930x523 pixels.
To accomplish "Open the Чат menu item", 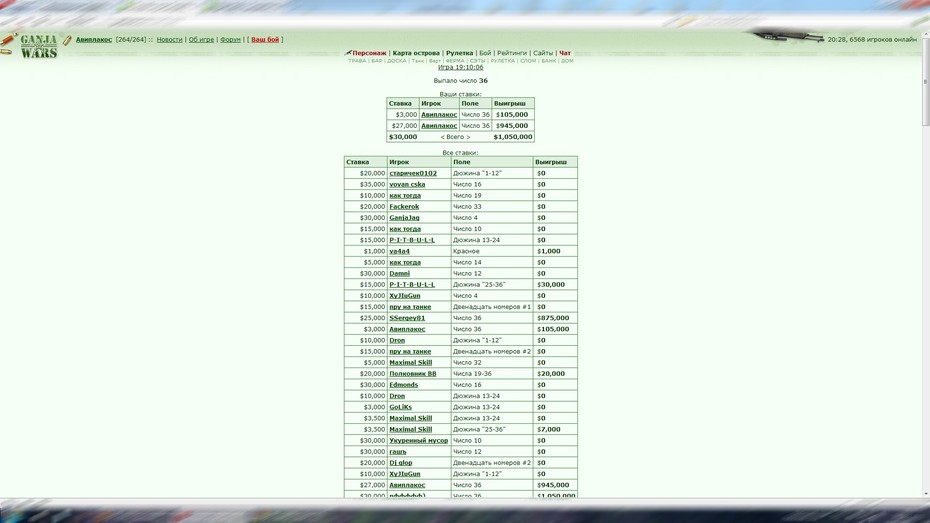I will 565,53.
